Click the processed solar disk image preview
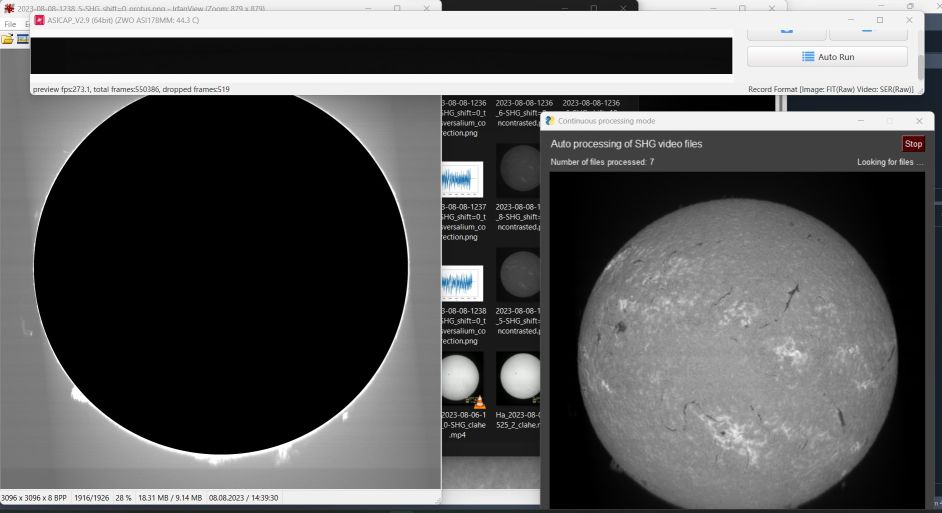Image resolution: width=942 pixels, height=513 pixels. point(737,340)
